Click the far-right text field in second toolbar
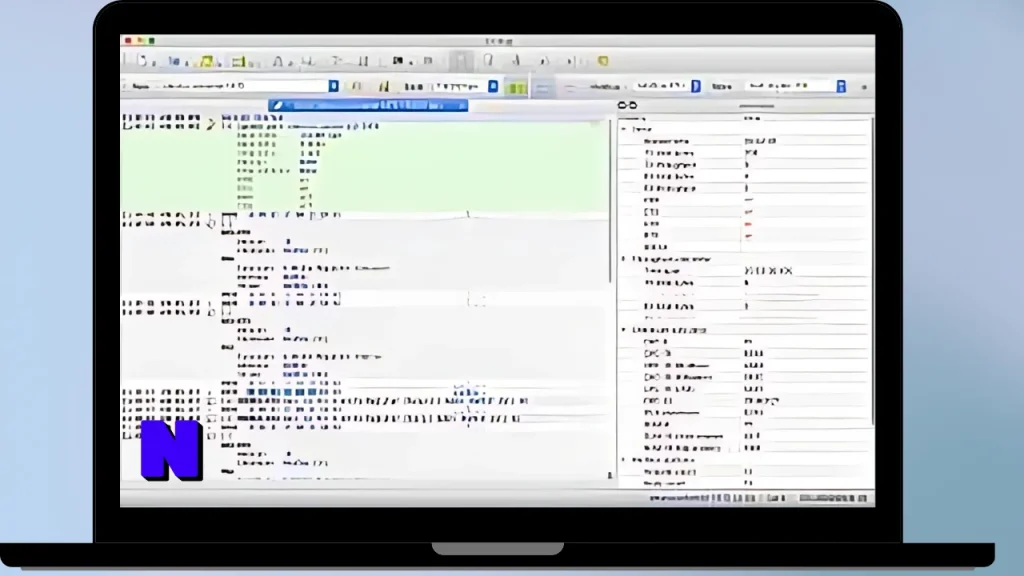 791,86
